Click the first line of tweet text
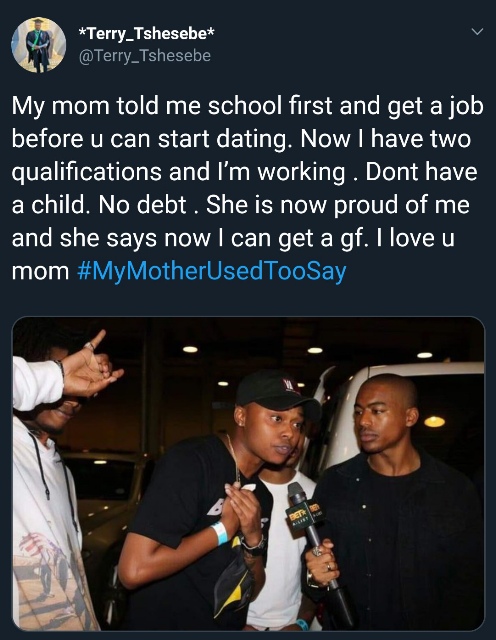The width and height of the screenshot is (496, 640). [247, 106]
